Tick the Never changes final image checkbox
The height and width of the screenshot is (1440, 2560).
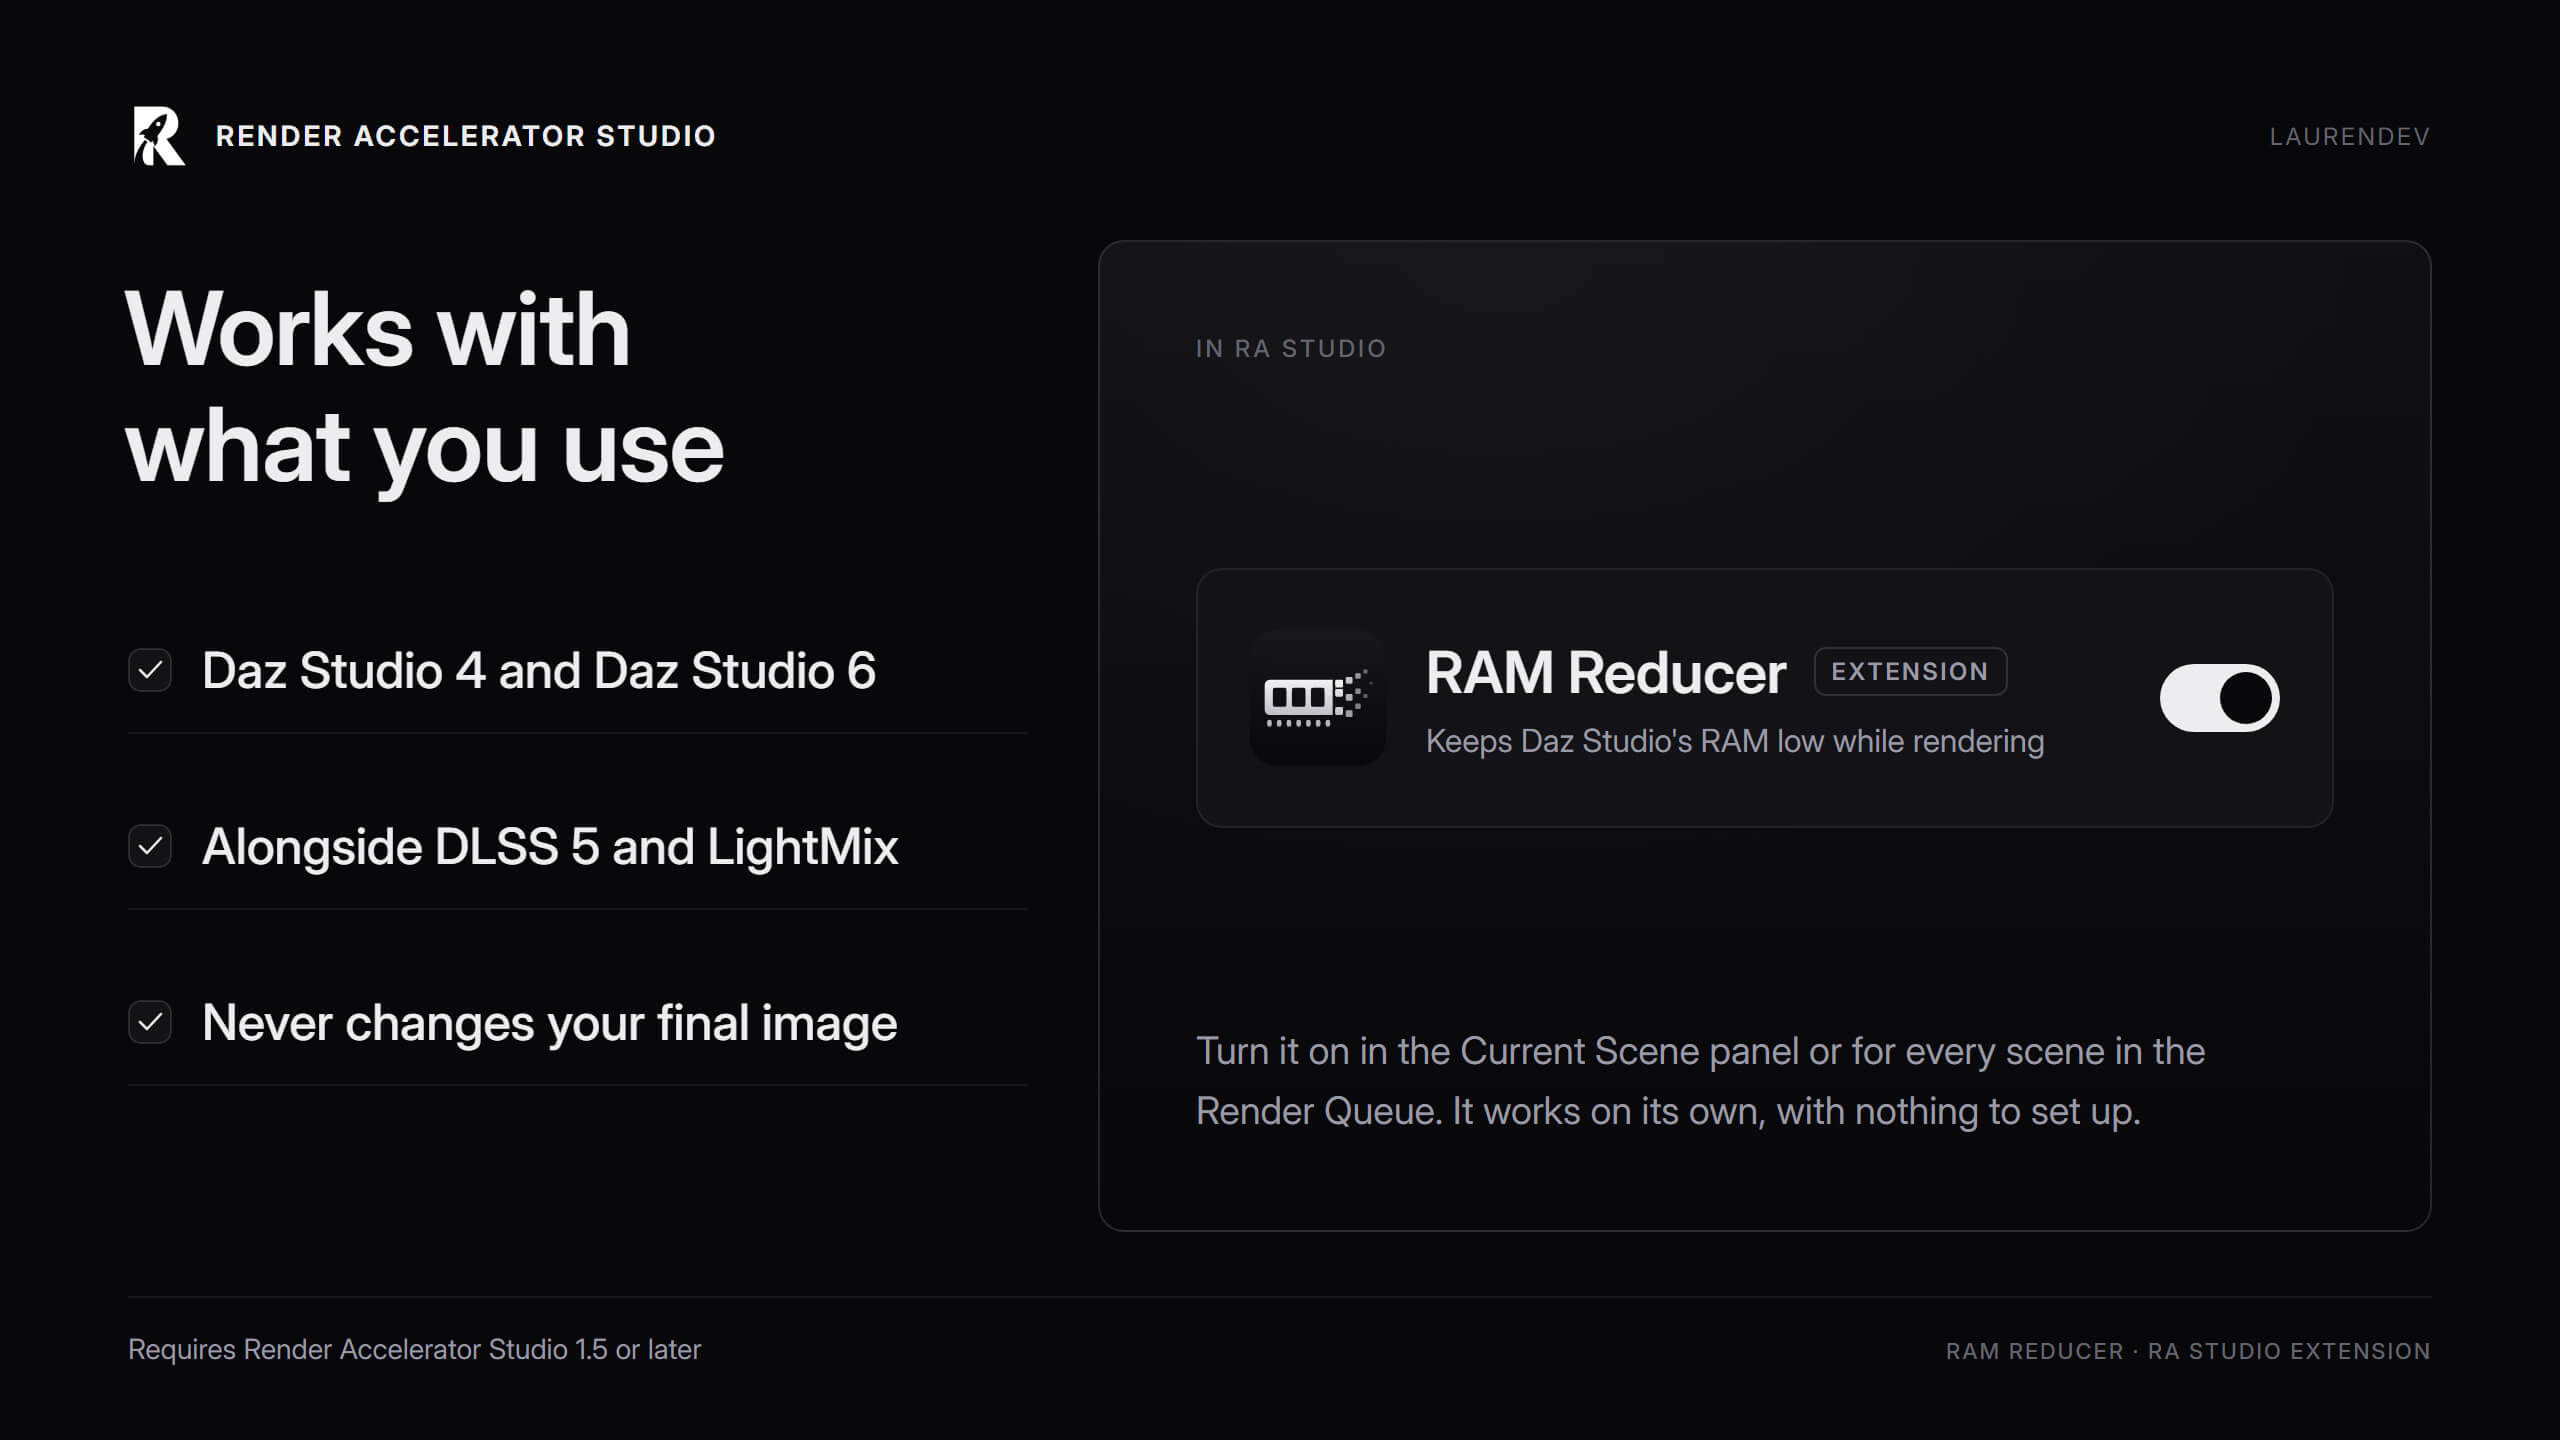coord(150,1022)
